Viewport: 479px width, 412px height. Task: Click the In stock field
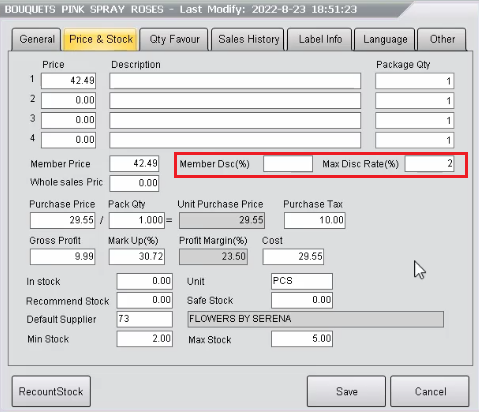click(145, 281)
